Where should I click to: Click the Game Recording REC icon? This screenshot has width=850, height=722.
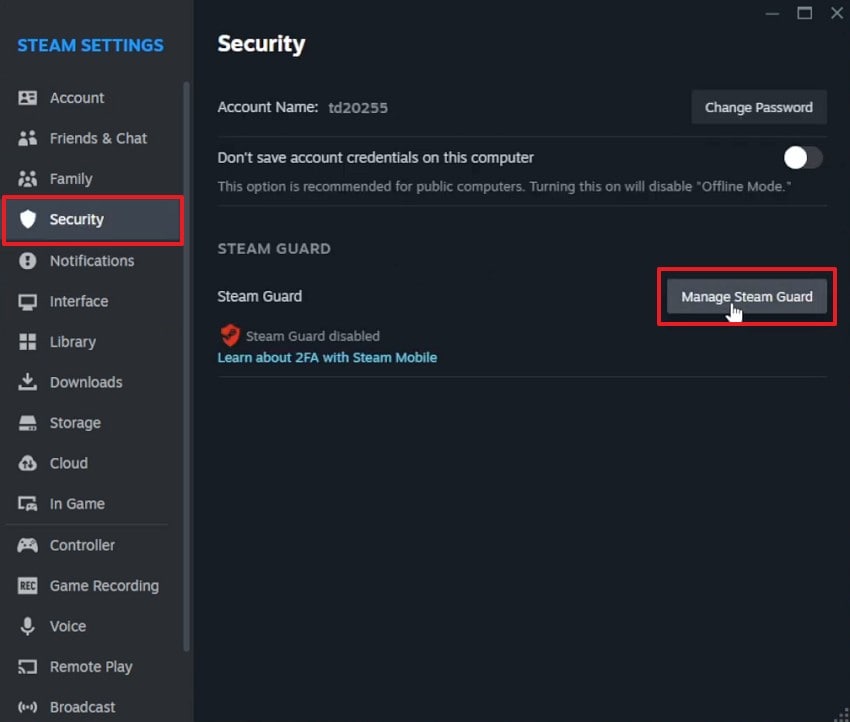(28, 585)
